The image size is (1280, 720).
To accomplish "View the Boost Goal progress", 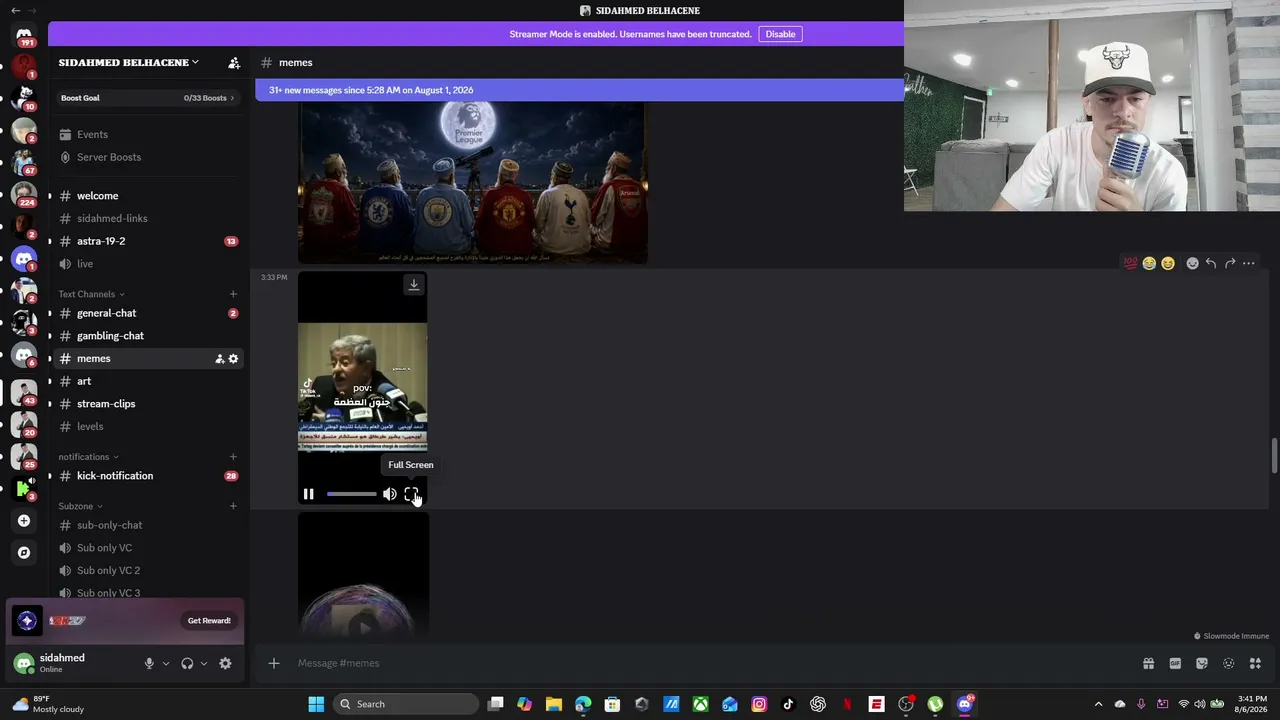I will click(148, 98).
